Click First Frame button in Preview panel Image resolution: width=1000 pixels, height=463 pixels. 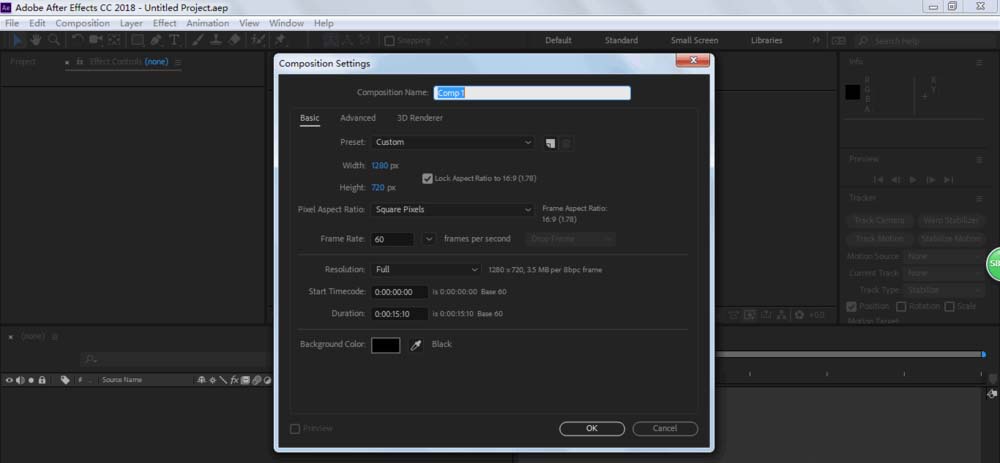tap(878, 180)
